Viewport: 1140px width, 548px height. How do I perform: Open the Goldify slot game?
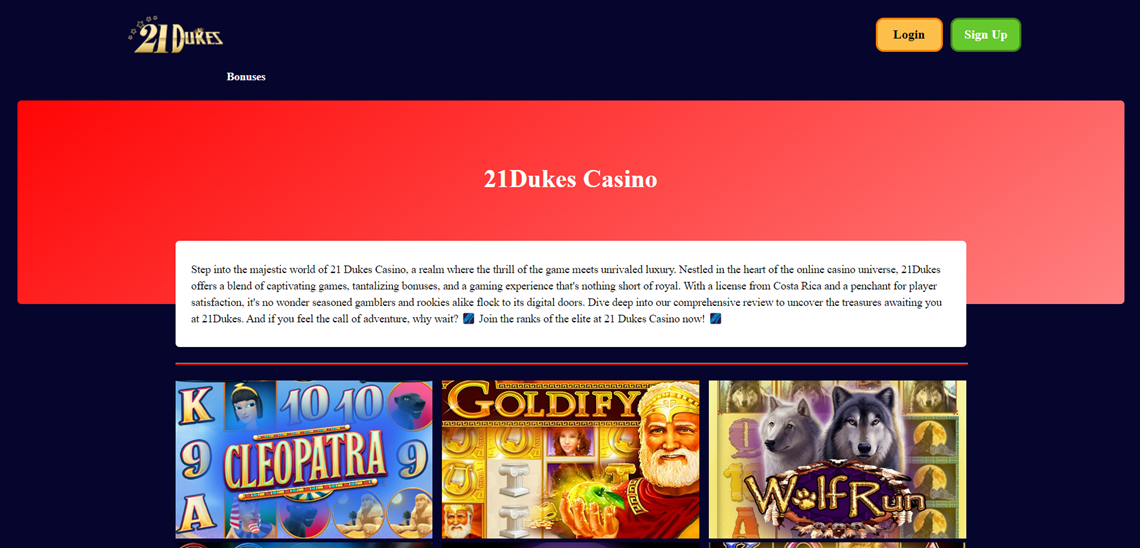coord(571,459)
